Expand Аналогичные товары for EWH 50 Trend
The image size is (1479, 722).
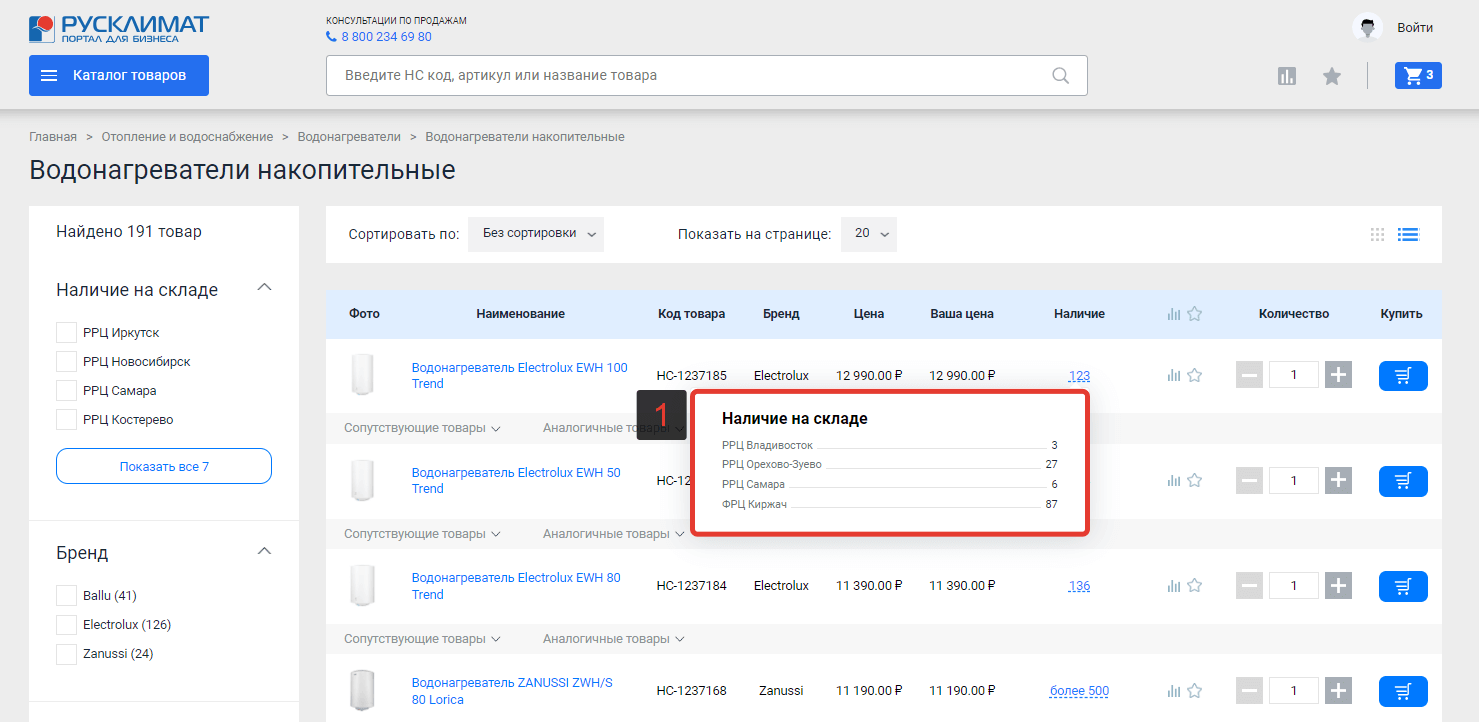tap(614, 534)
